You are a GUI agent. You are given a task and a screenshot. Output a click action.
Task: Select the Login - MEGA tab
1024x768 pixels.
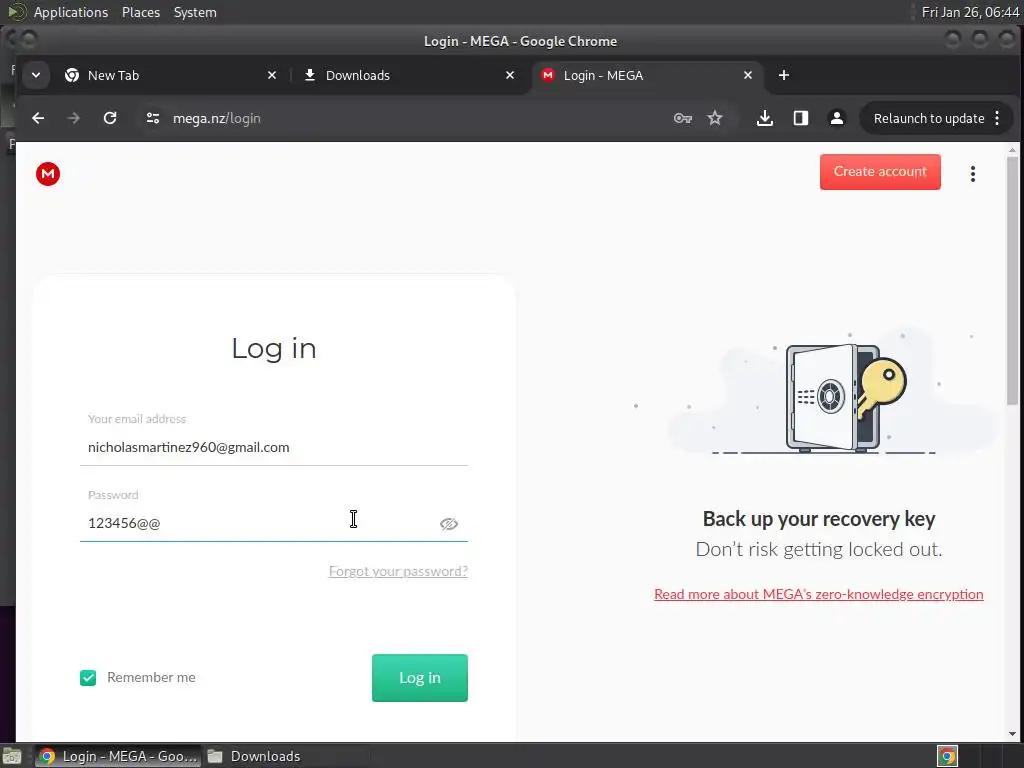647,75
